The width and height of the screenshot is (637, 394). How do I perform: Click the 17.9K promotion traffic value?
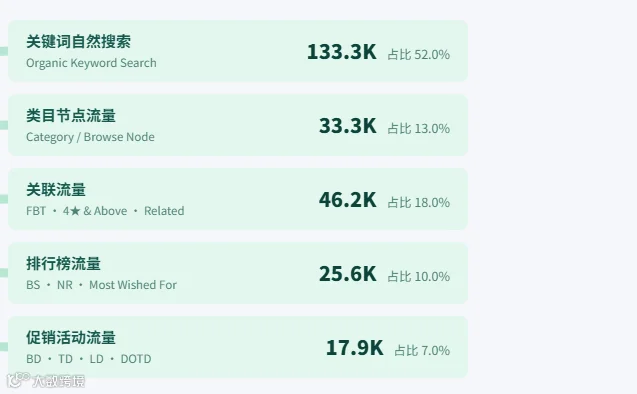355,348
